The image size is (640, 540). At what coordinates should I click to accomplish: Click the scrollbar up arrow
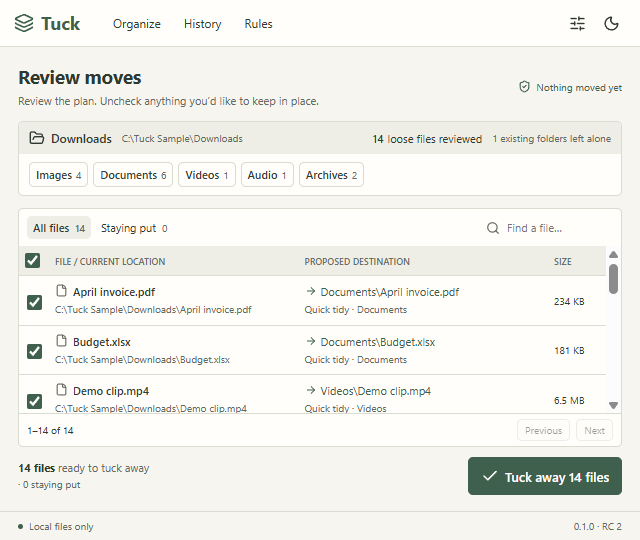[x=613, y=255]
